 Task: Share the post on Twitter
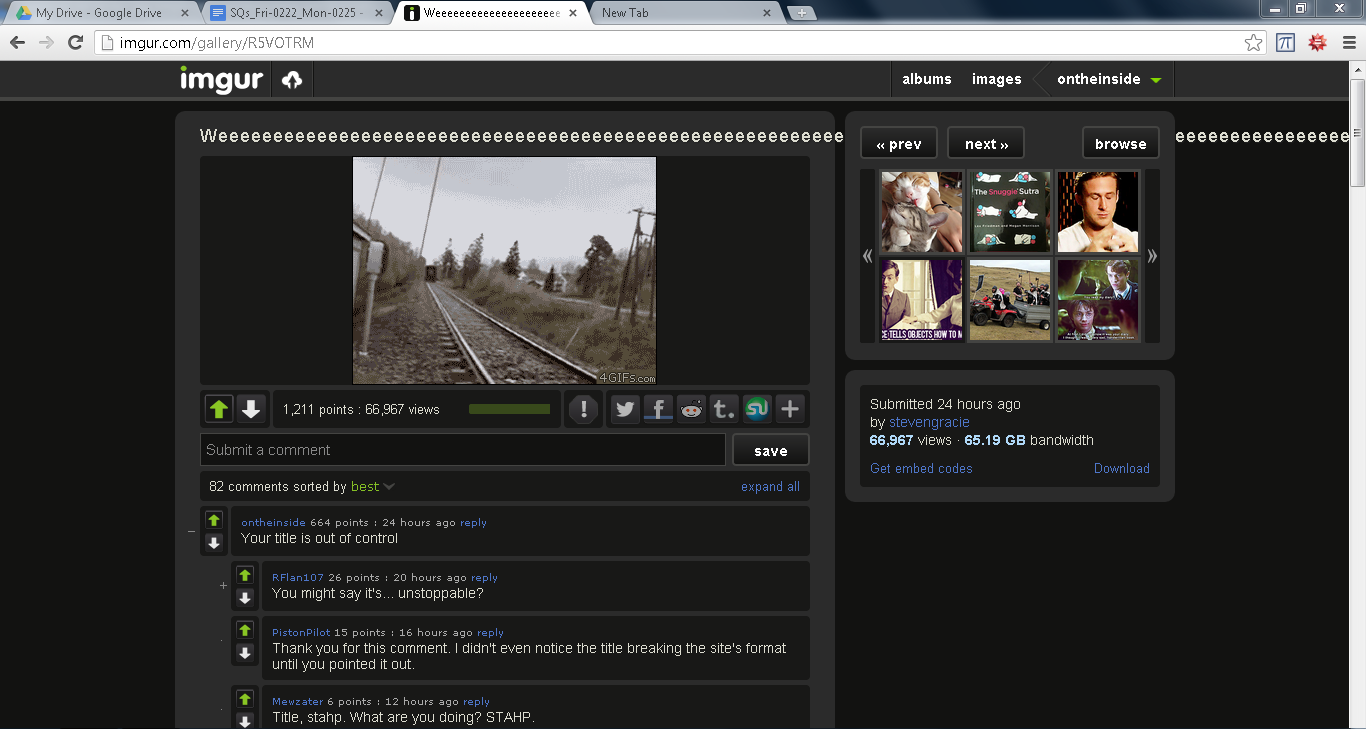pyautogui.click(x=625, y=409)
